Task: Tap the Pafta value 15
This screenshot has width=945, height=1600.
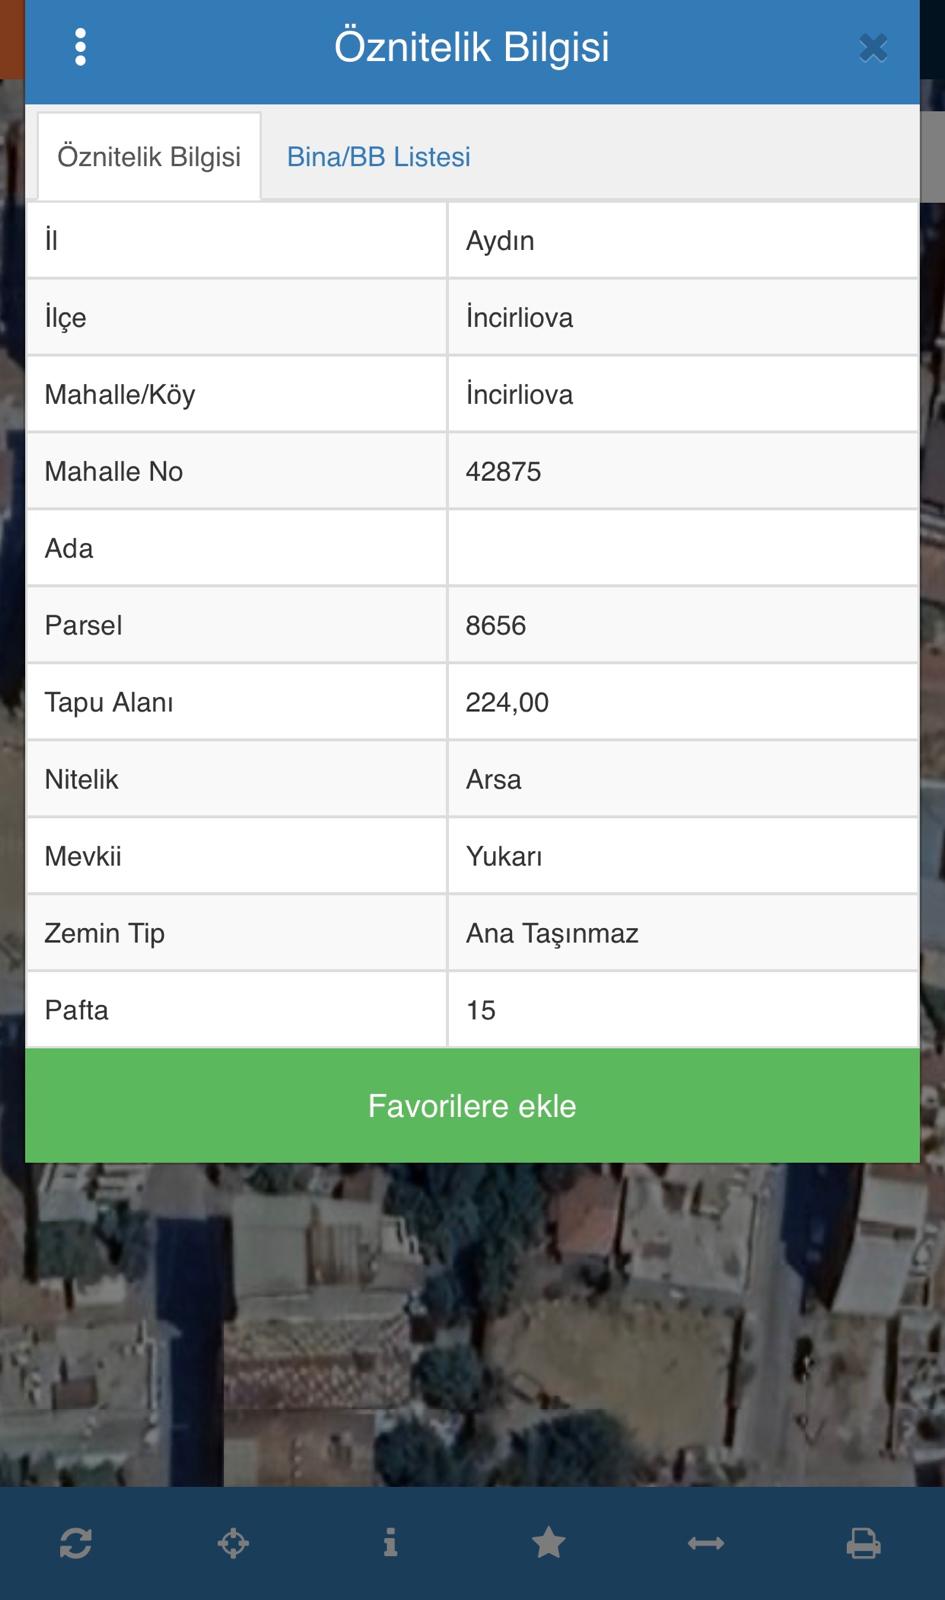Action: (480, 1011)
